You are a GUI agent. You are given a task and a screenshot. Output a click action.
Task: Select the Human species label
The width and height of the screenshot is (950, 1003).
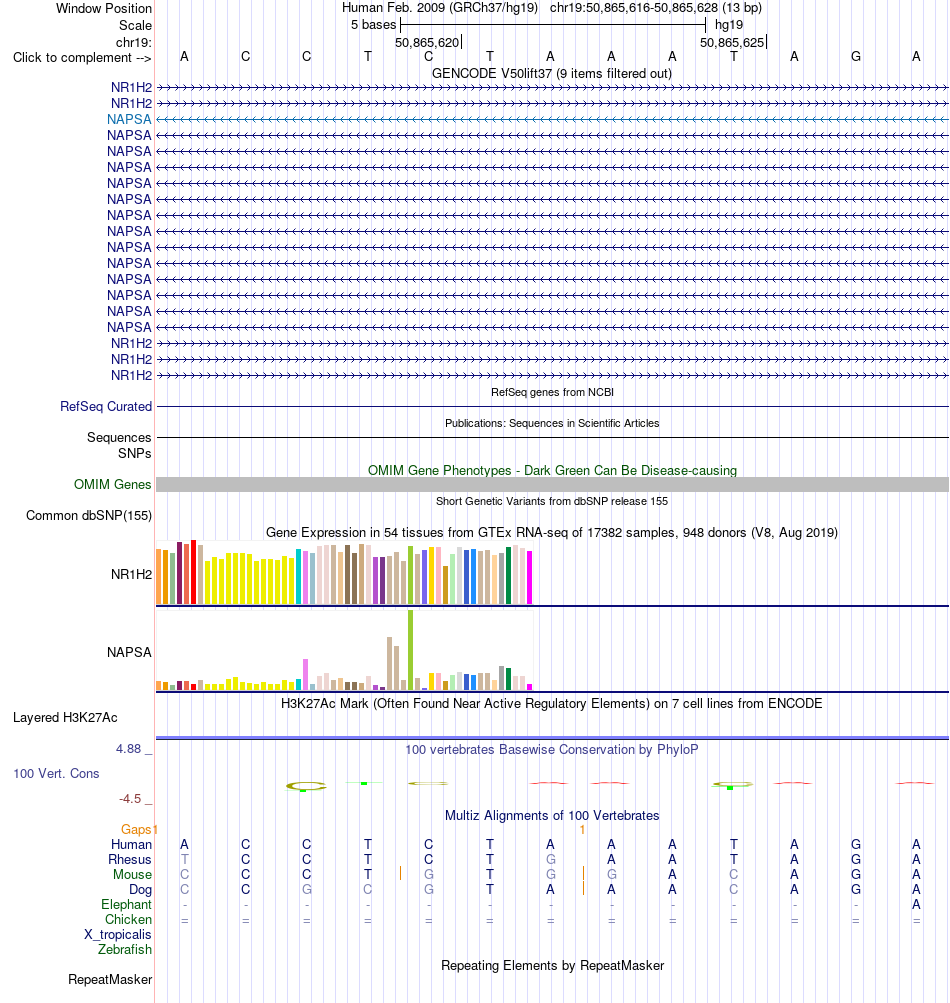click(131, 844)
